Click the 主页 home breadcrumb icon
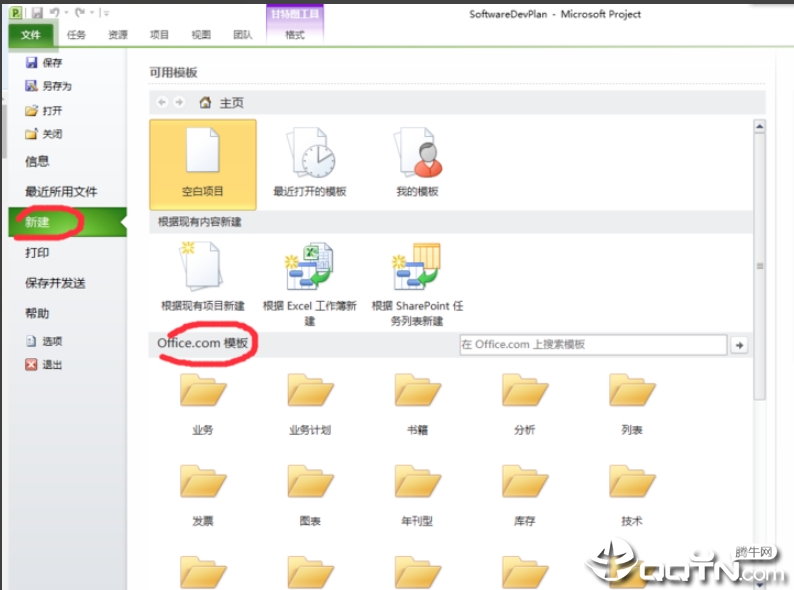This screenshot has height=590, width=794. [206, 102]
